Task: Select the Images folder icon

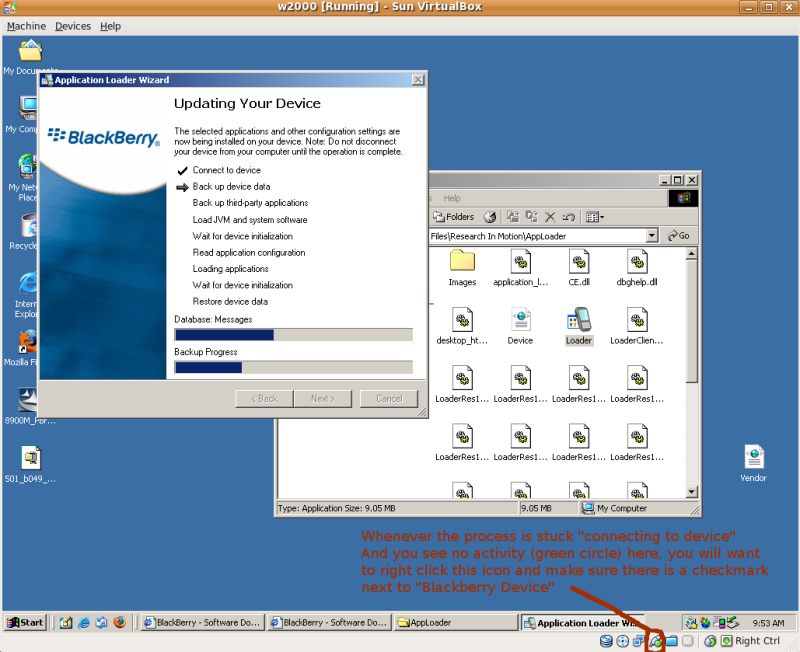Action: [x=462, y=261]
